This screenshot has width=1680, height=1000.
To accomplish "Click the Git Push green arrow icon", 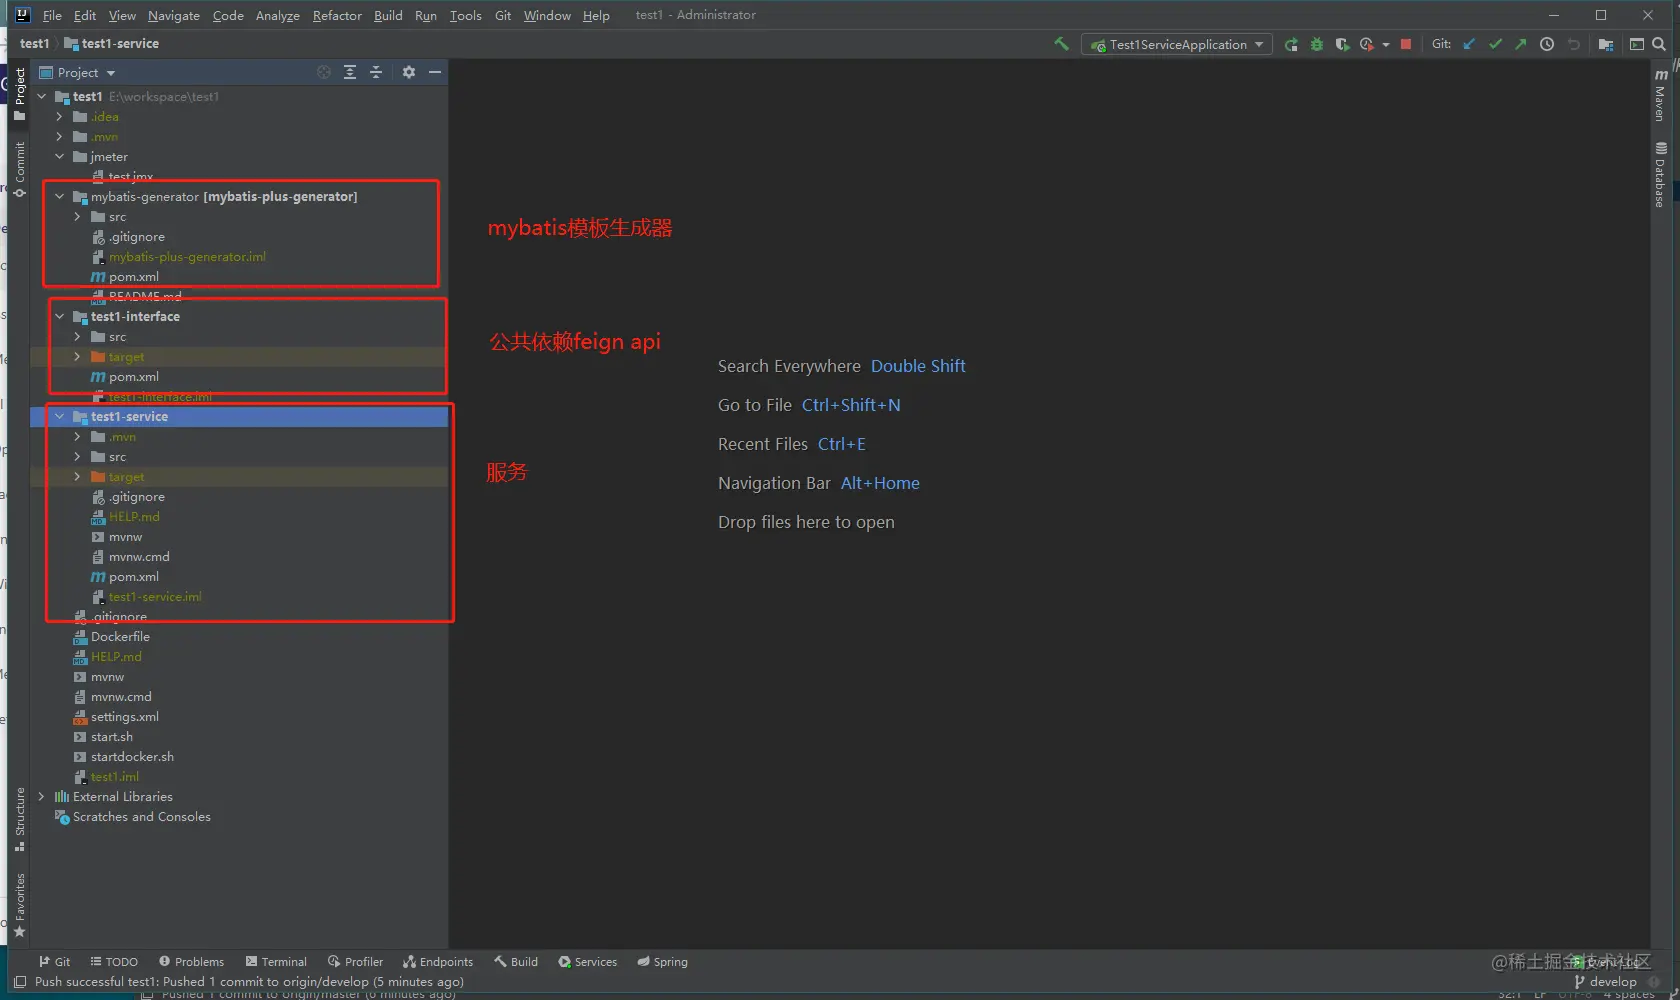I will pos(1521,44).
